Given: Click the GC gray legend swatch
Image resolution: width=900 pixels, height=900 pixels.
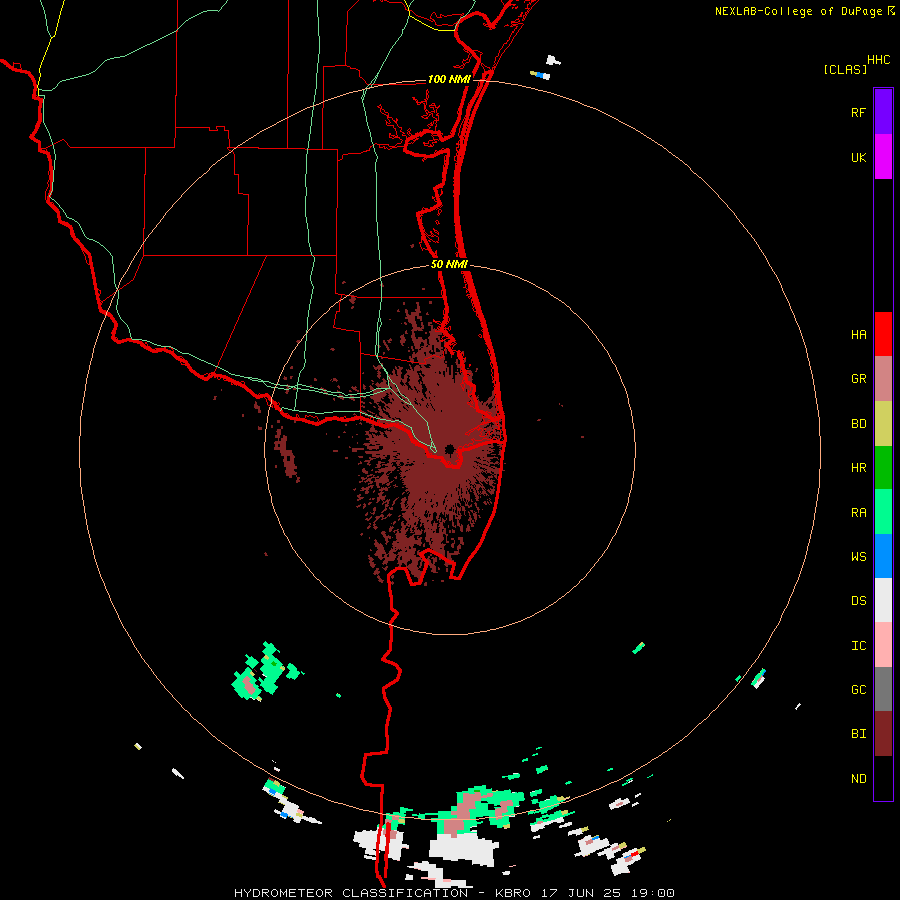Looking at the screenshot, I should 883,689.
